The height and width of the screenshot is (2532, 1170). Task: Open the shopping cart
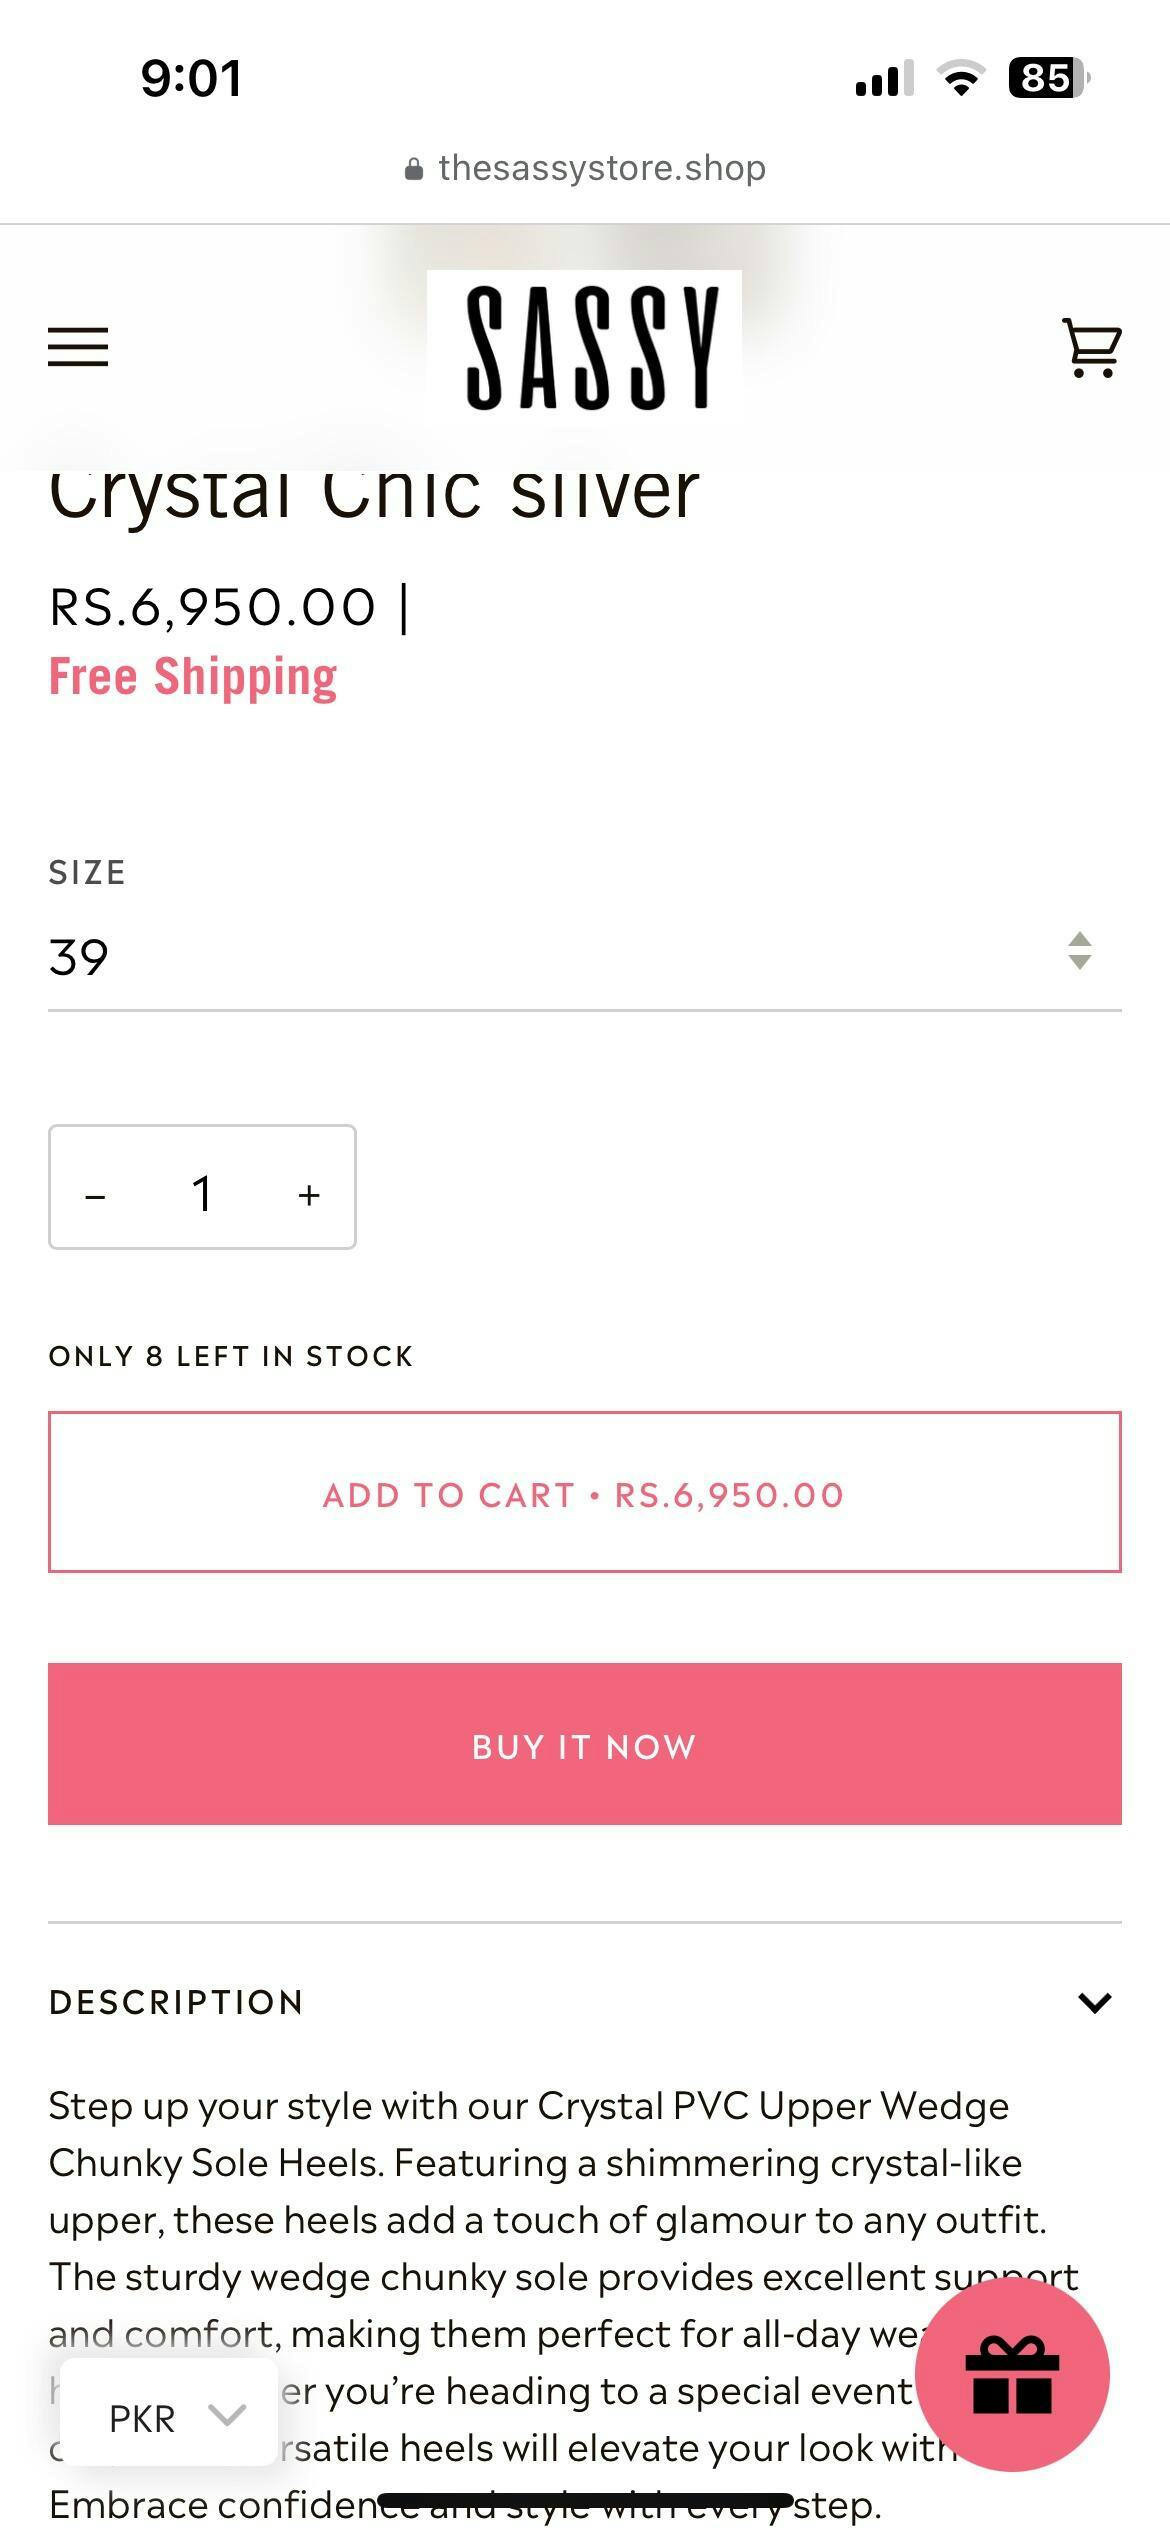(1091, 347)
